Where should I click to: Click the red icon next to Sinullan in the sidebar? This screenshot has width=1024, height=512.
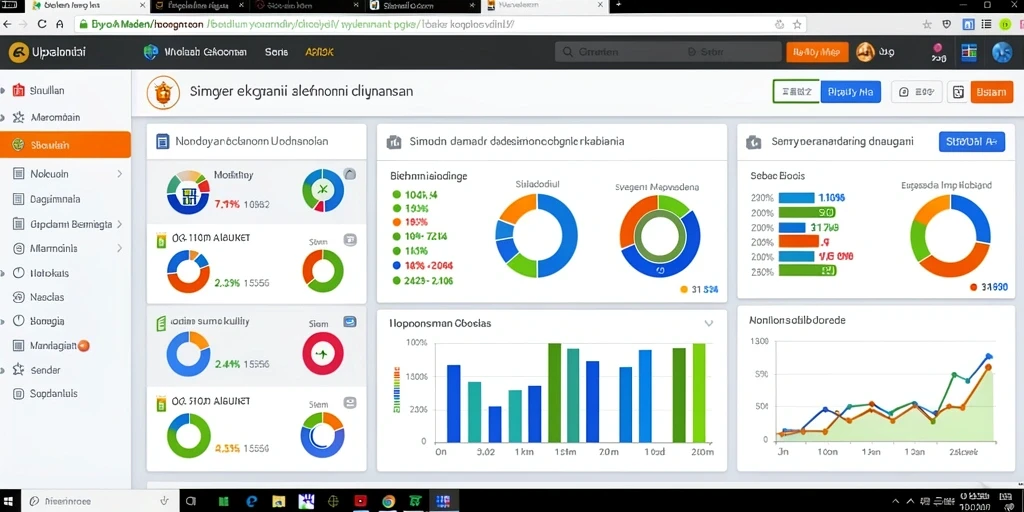pyautogui.click(x=18, y=91)
